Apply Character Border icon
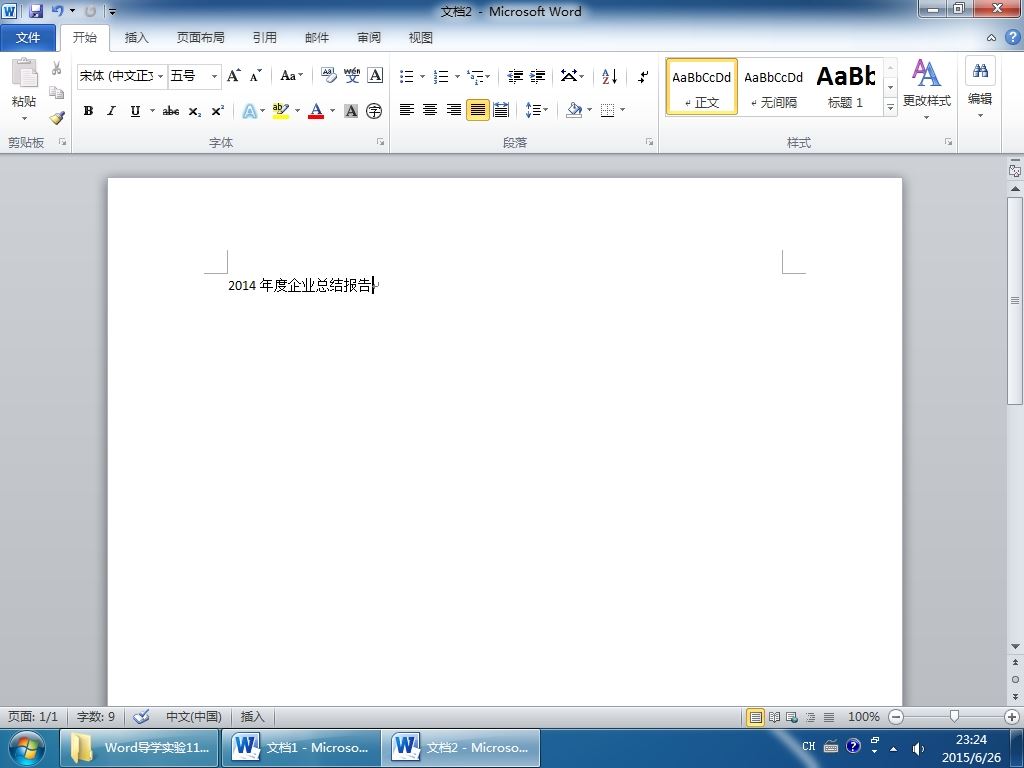Image resolution: width=1024 pixels, height=768 pixels. 375,76
